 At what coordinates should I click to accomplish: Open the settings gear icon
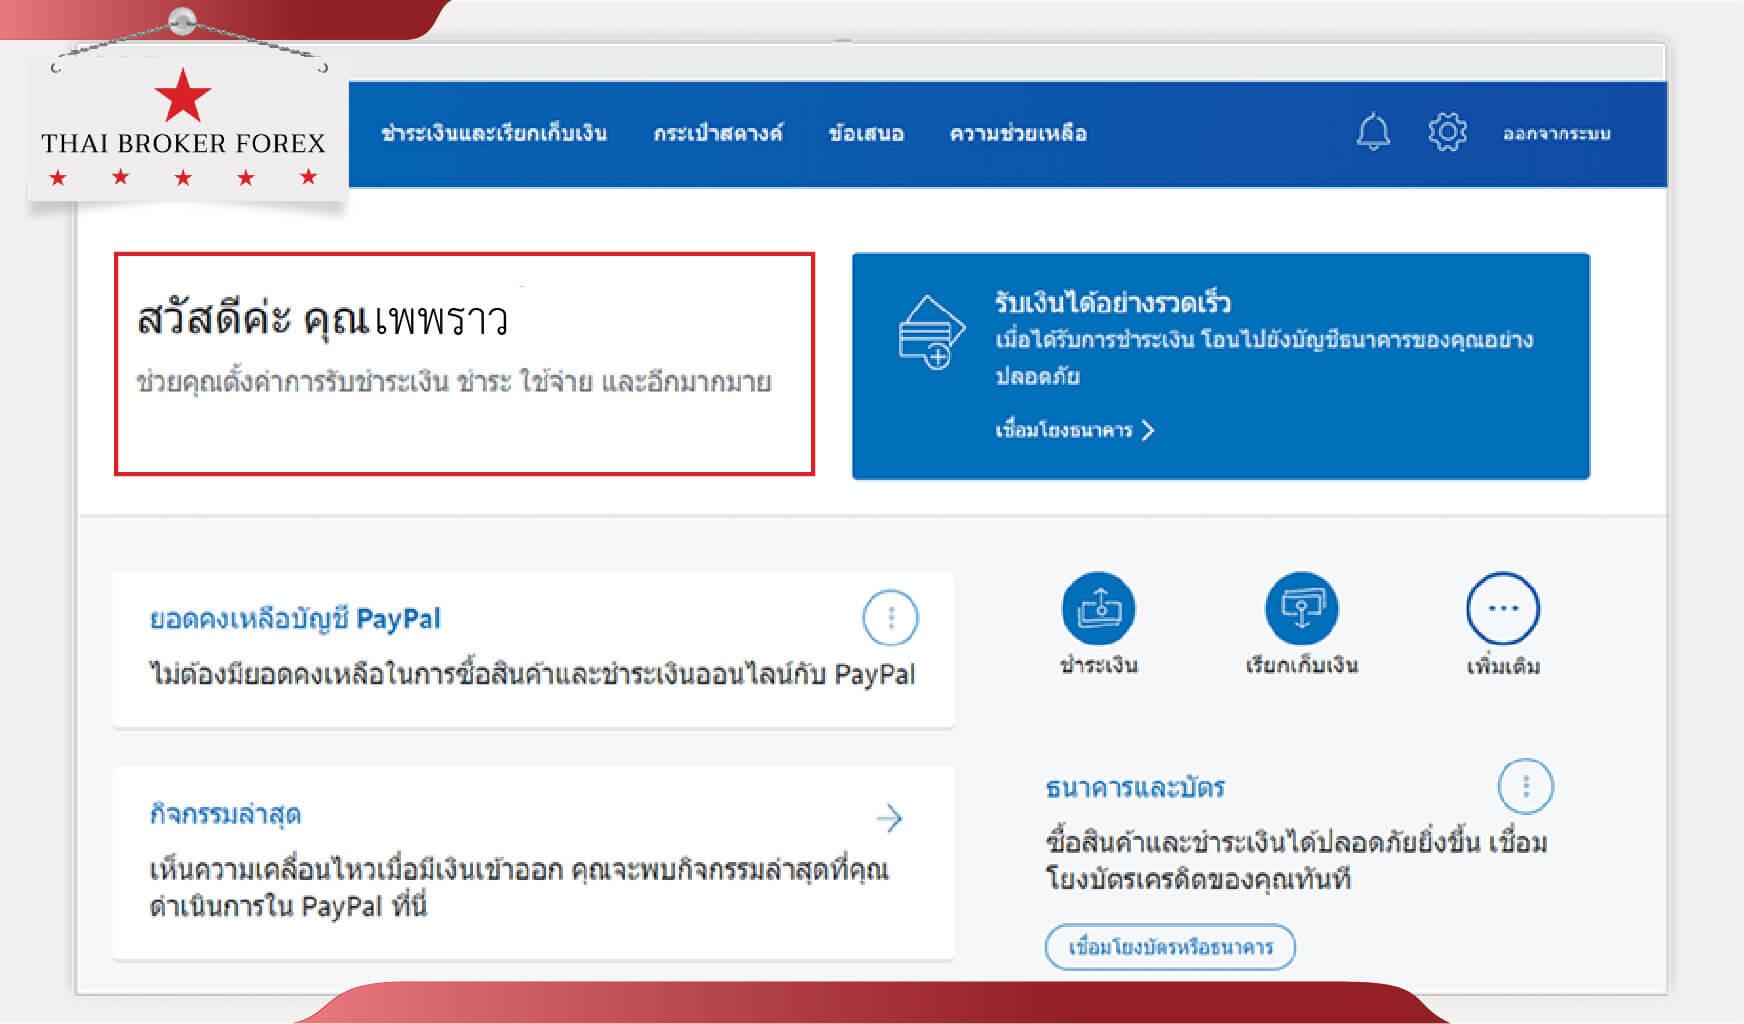[1447, 132]
